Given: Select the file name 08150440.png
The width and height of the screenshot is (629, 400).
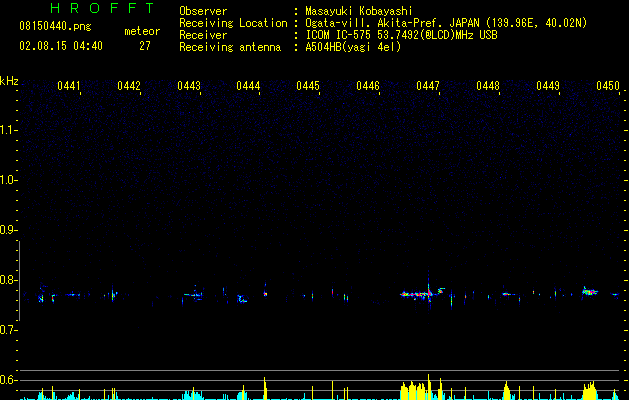Looking at the screenshot, I should (55, 26).
